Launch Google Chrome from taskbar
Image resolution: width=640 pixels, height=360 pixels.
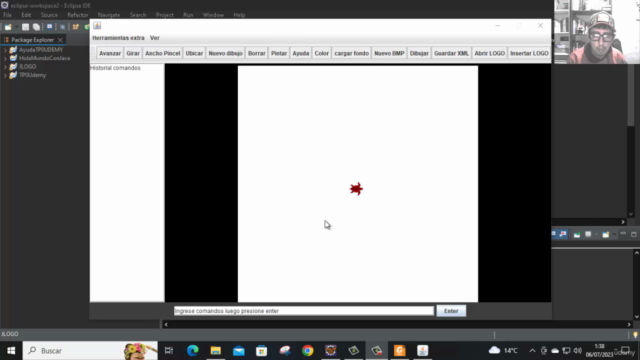point(308,351)
